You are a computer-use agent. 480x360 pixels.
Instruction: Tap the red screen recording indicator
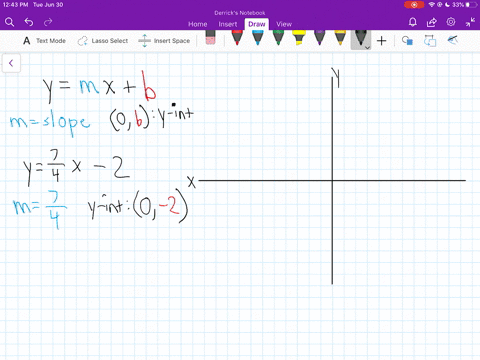(x=414, y=5)
